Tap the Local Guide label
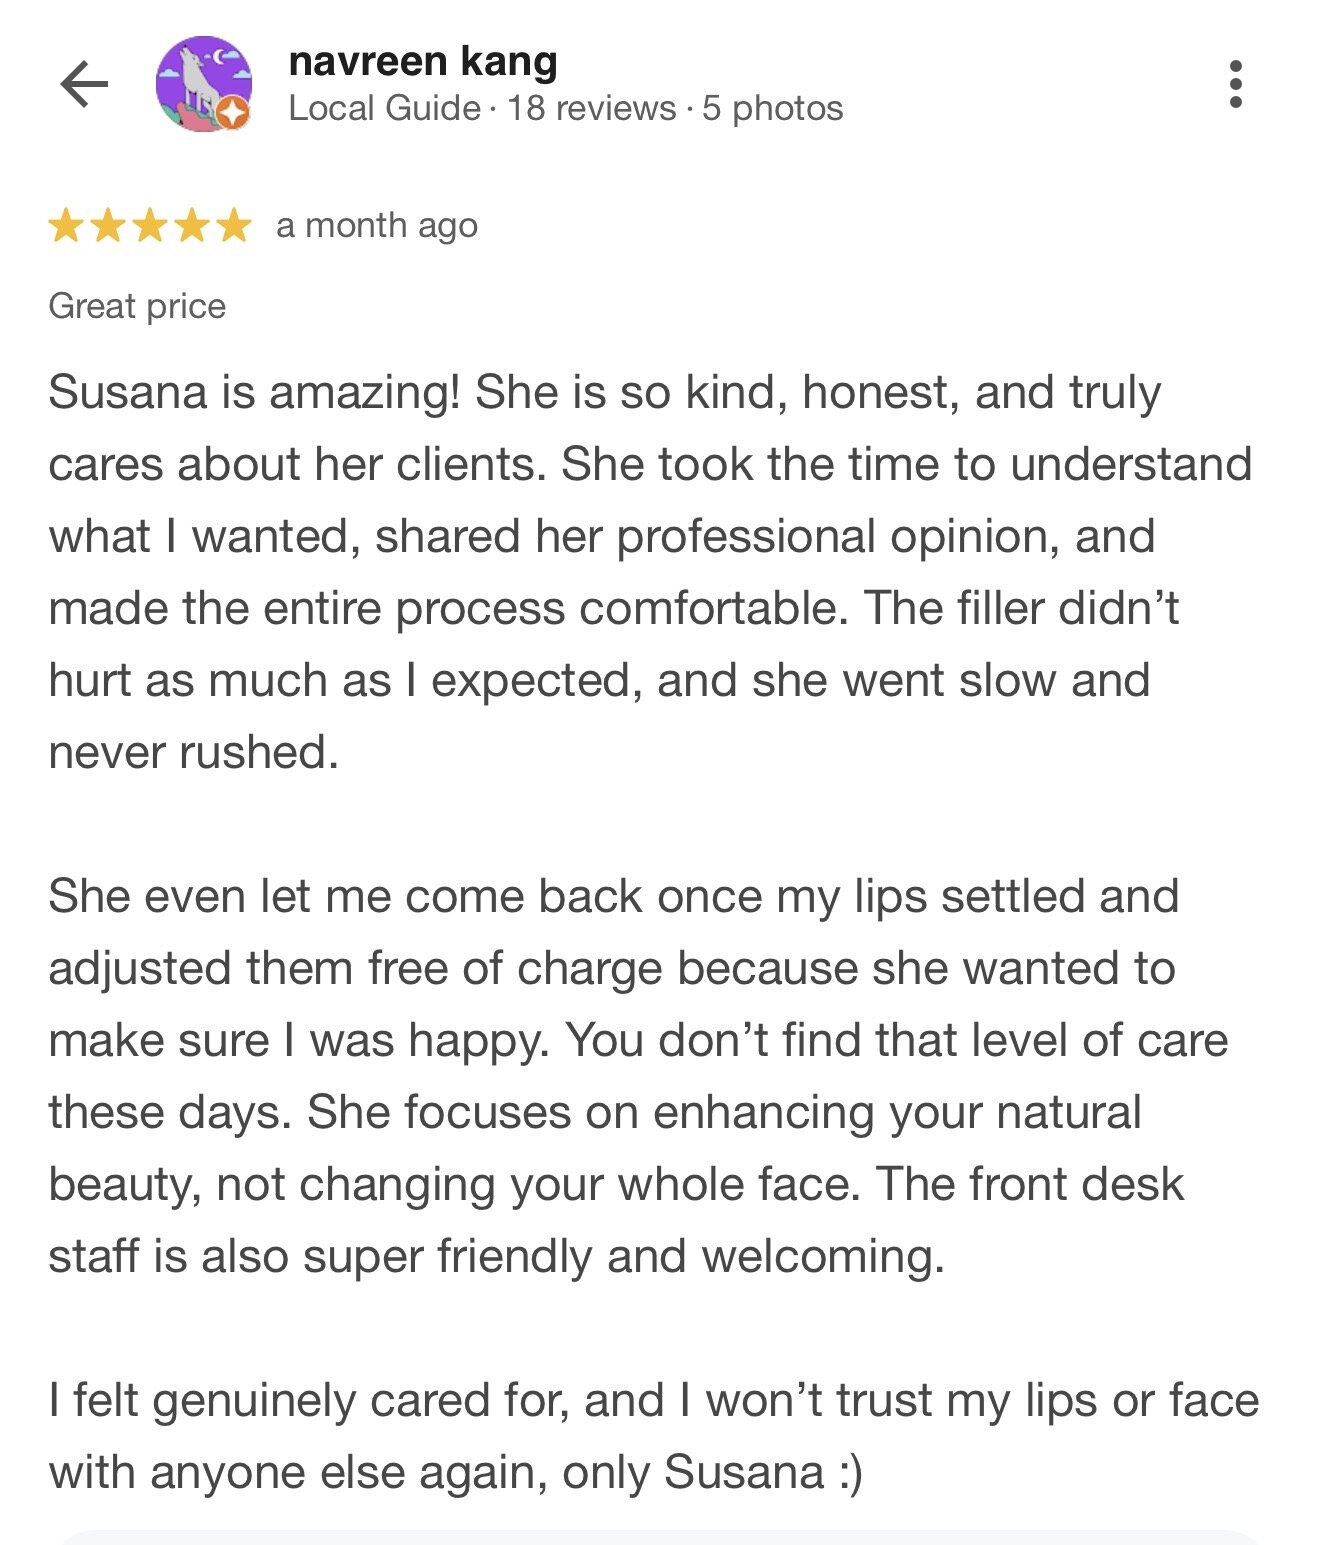Viewport: 1320px width, 1545px height. coord(384,108)
